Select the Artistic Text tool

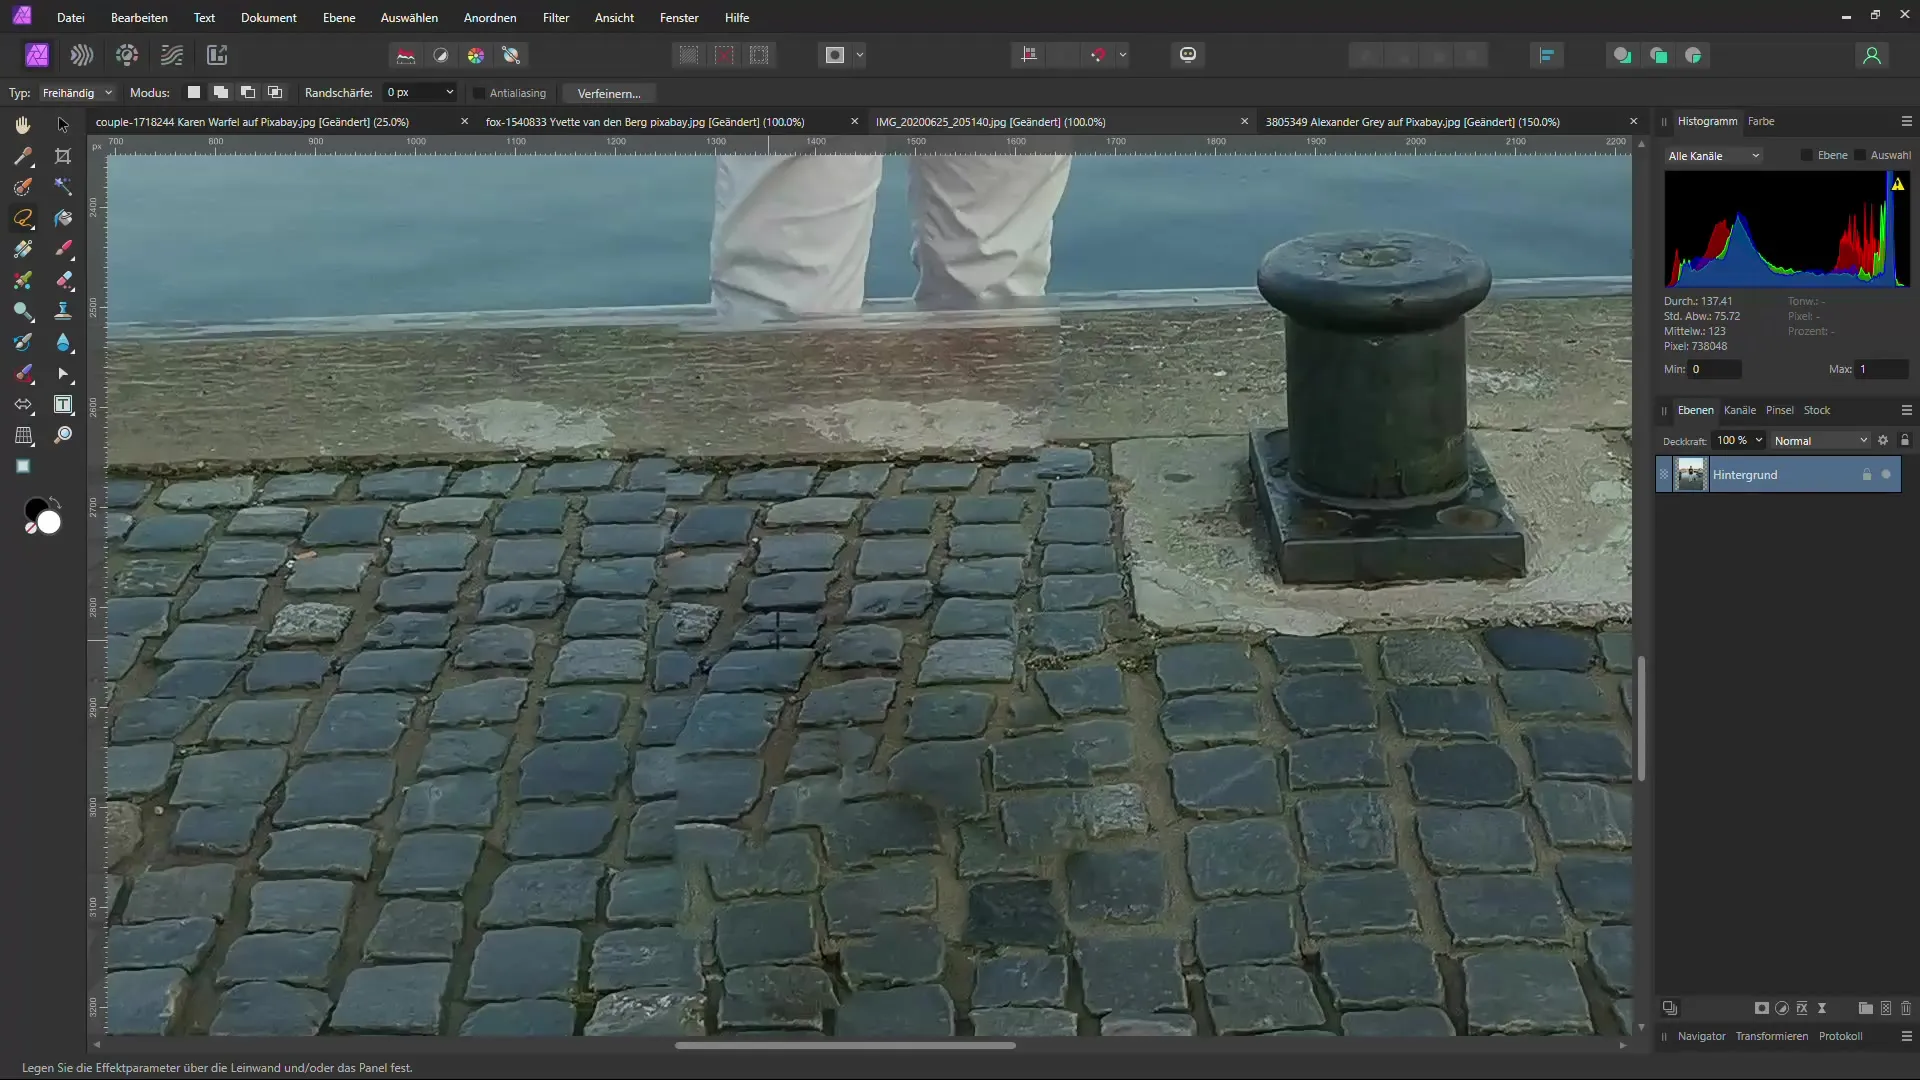tap(63, 404)
